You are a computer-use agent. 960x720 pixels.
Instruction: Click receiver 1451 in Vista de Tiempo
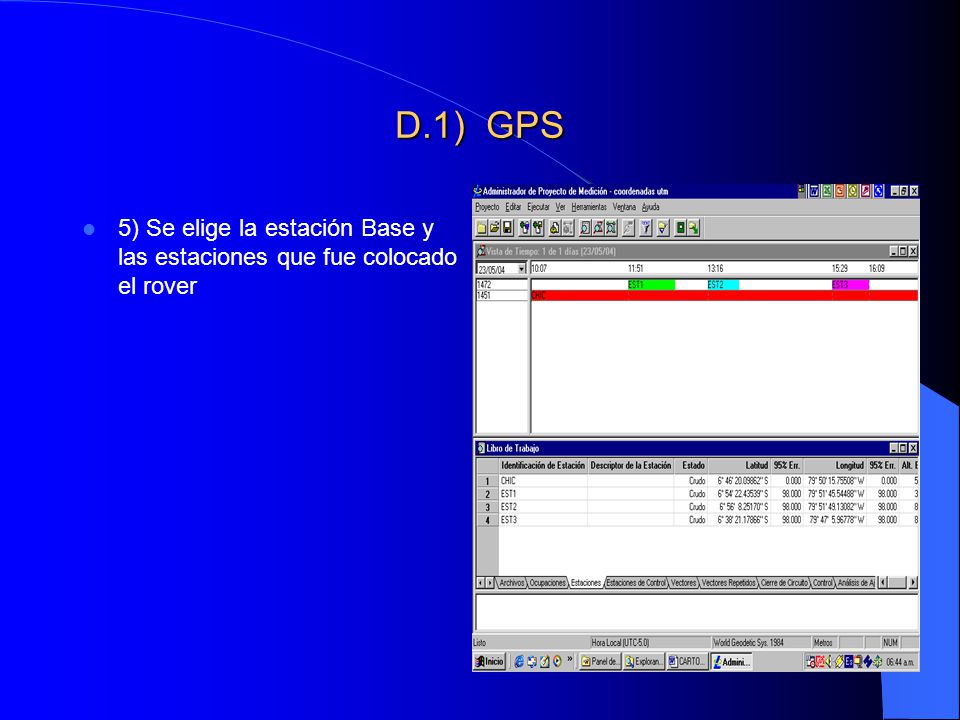(501, 296)
